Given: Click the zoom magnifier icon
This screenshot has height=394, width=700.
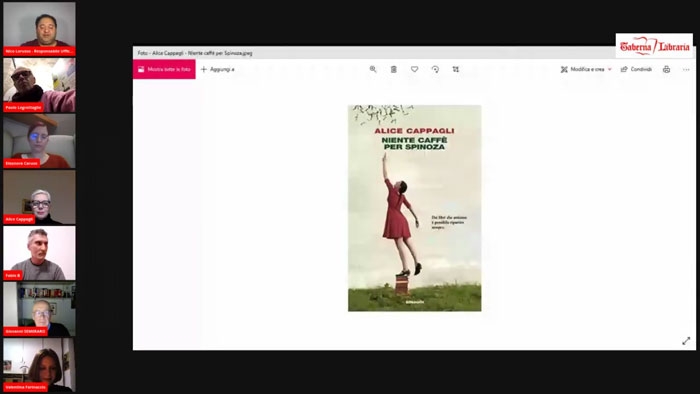Looking at the screenshot, I should [x=373, y=69].
